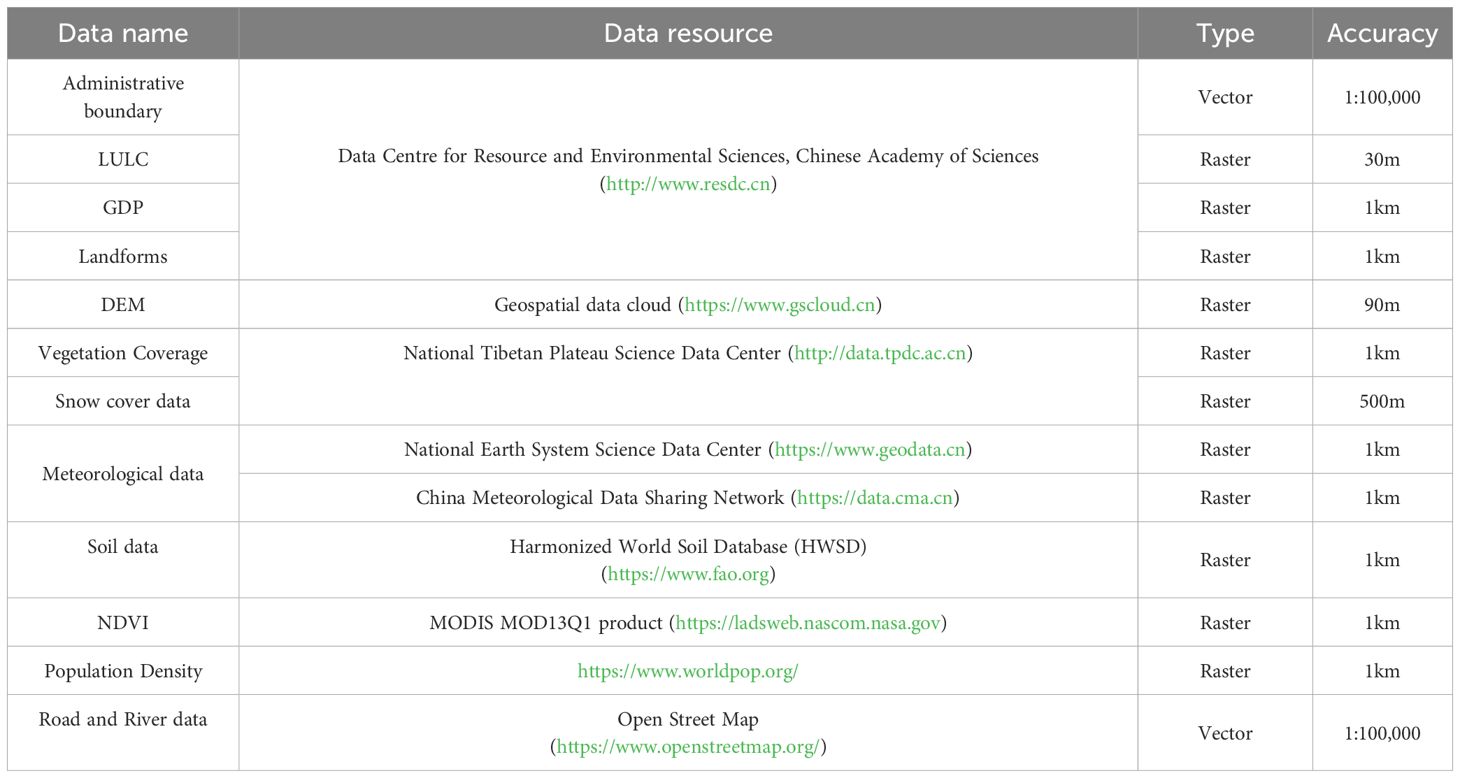This screenshot has height=778, width=1460.
Task: Select "1km" in the Vegetation Coverage row
Action: tap(1382, 353)
